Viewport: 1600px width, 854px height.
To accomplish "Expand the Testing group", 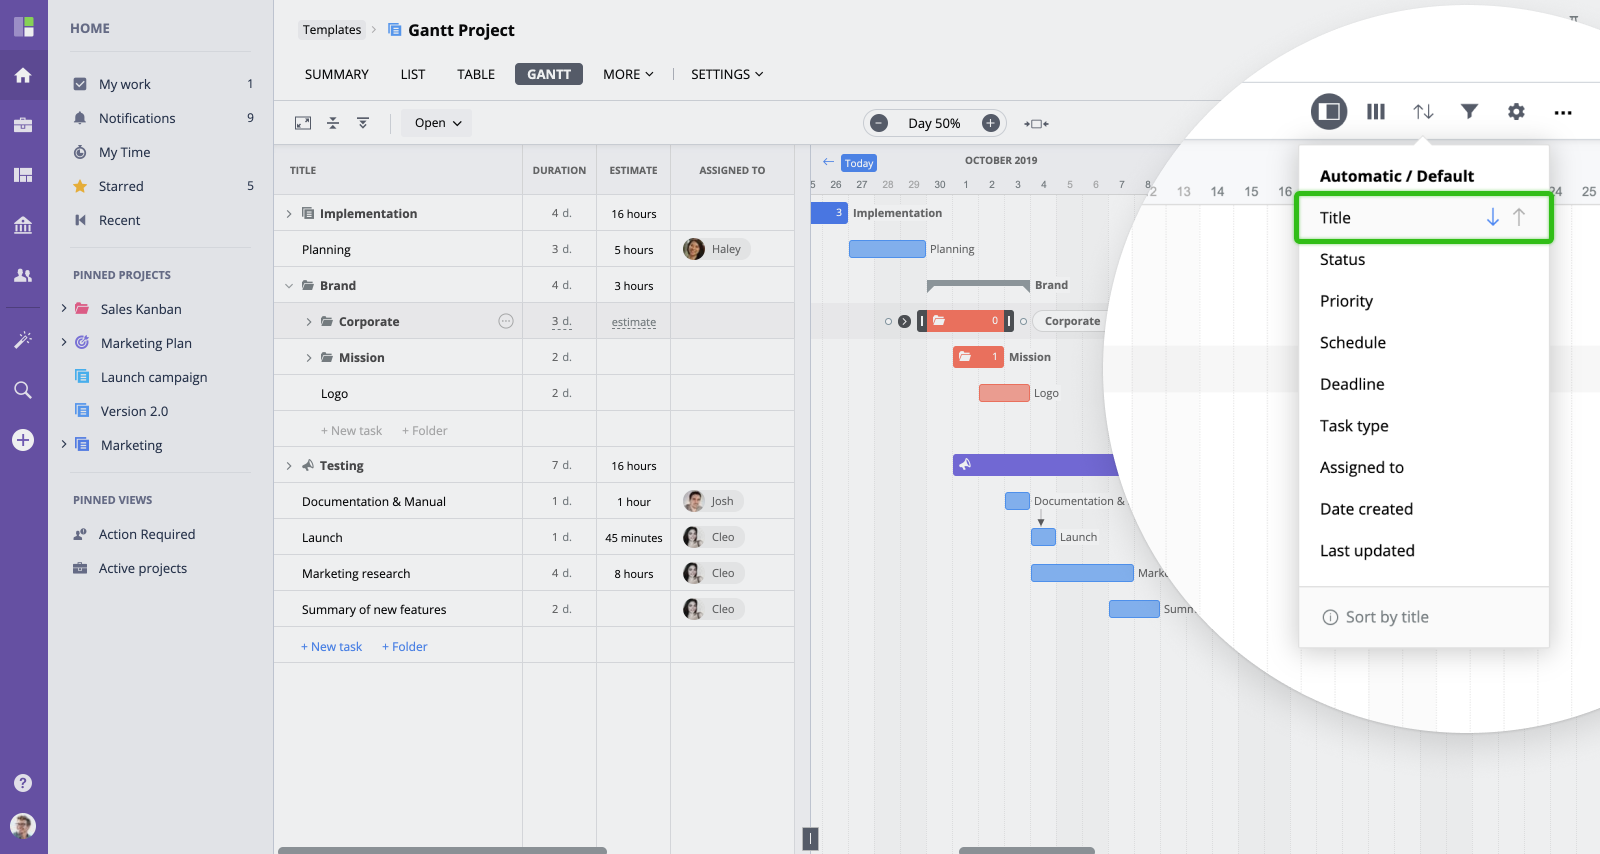I will pyautogui.click(x=289, y=465).
